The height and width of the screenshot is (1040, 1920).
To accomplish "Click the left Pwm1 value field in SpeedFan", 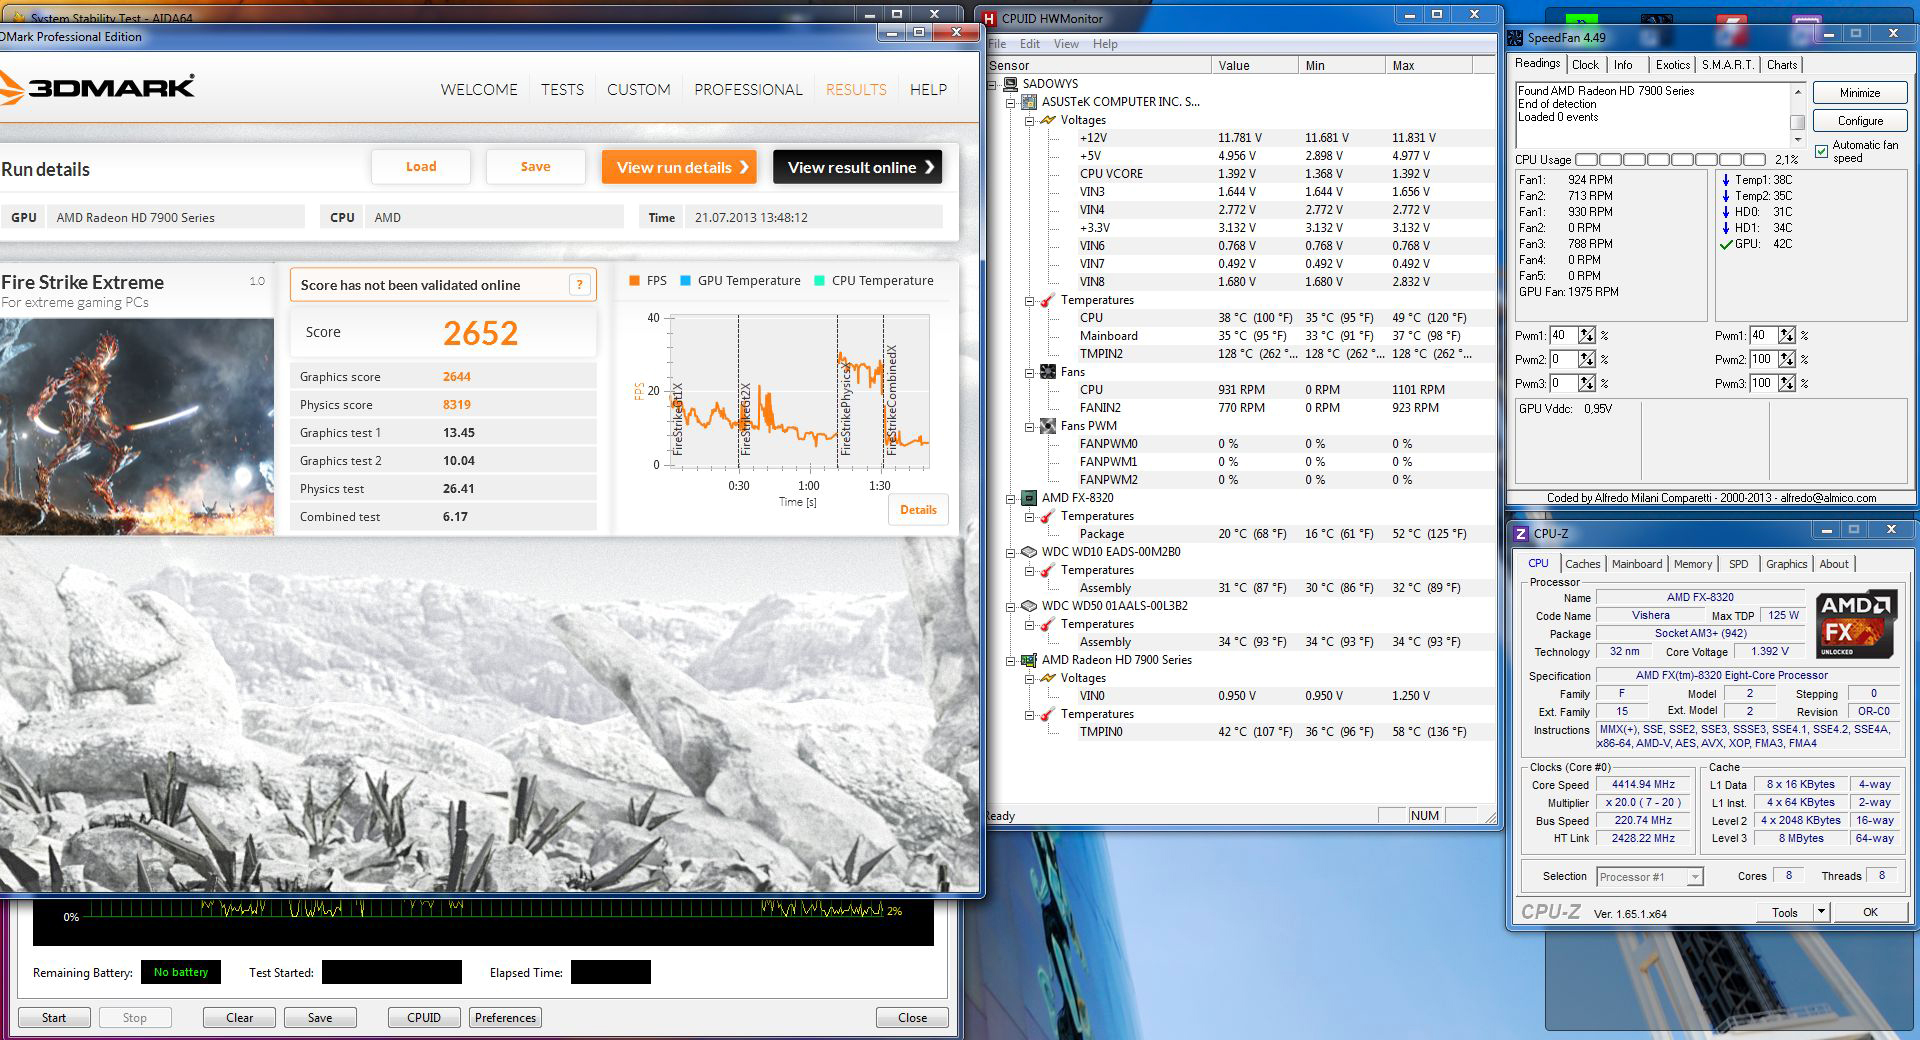I will [1563, 336].
